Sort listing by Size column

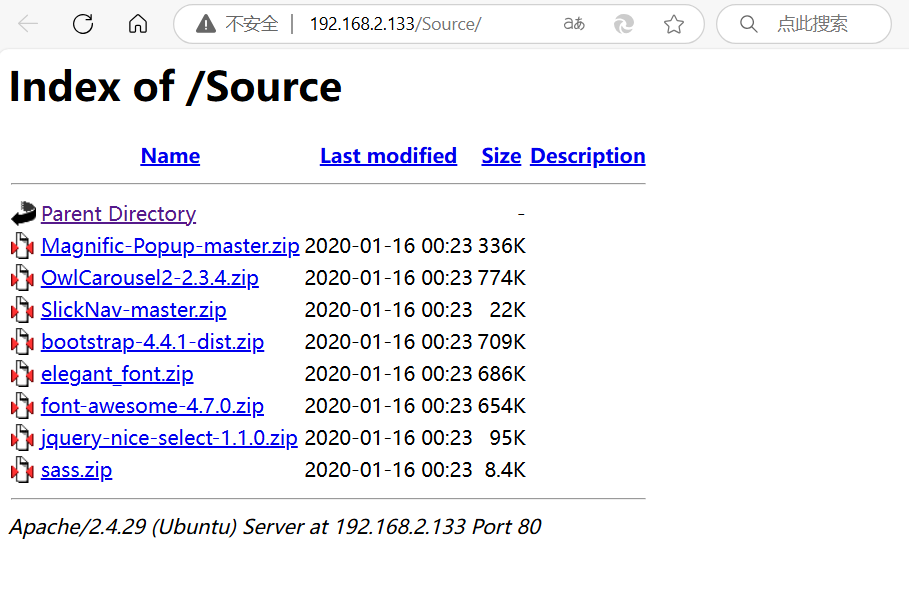(x=501, y=156)
